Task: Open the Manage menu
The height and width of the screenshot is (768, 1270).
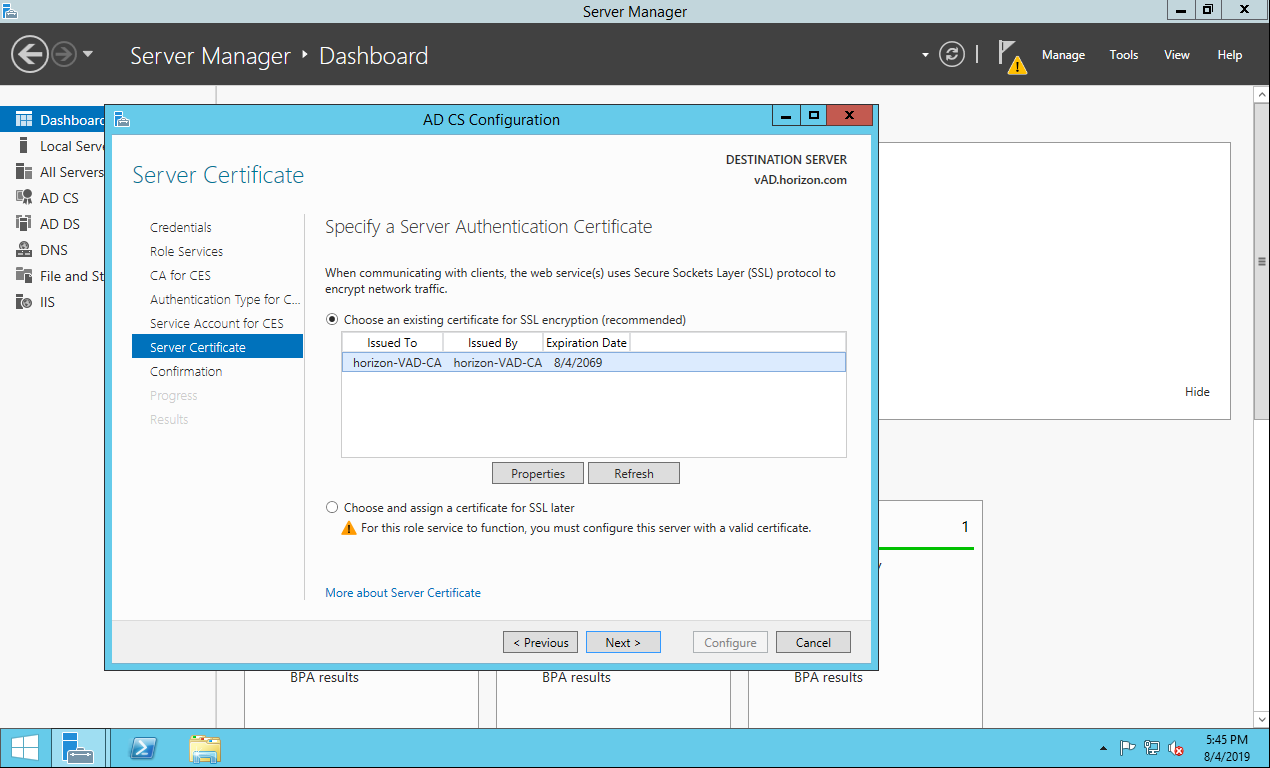Action: (x=1063, y=55)
